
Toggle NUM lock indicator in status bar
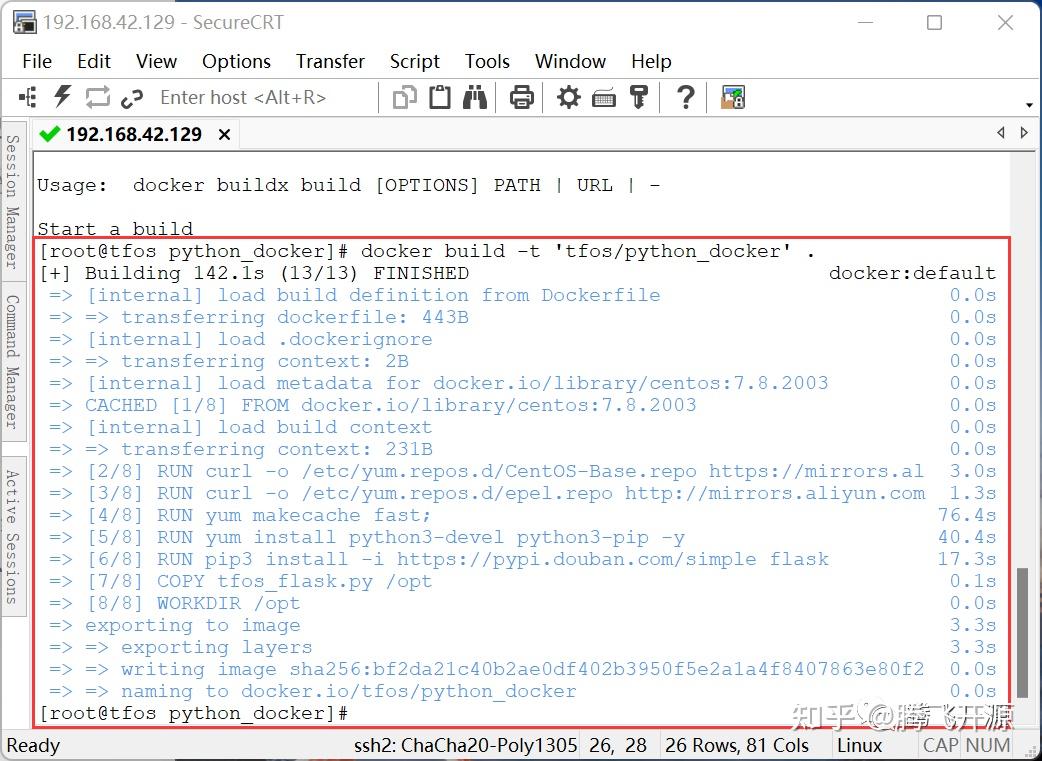click(x=988, y=745)
